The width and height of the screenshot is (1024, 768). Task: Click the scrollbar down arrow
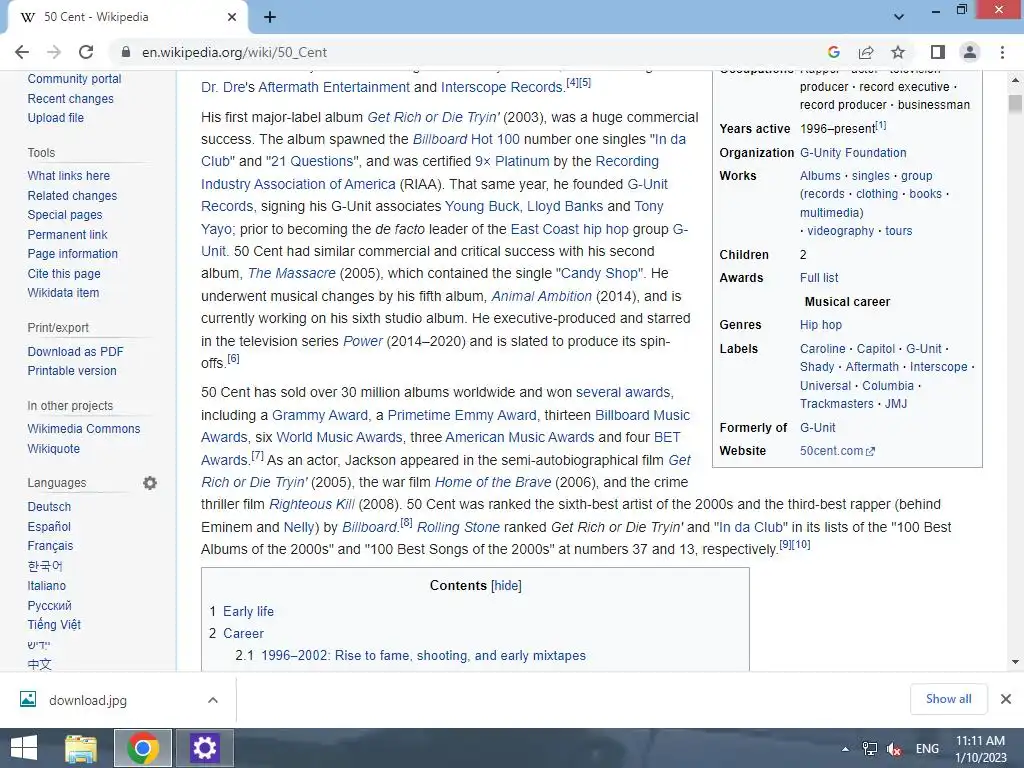click(1015, 662)
